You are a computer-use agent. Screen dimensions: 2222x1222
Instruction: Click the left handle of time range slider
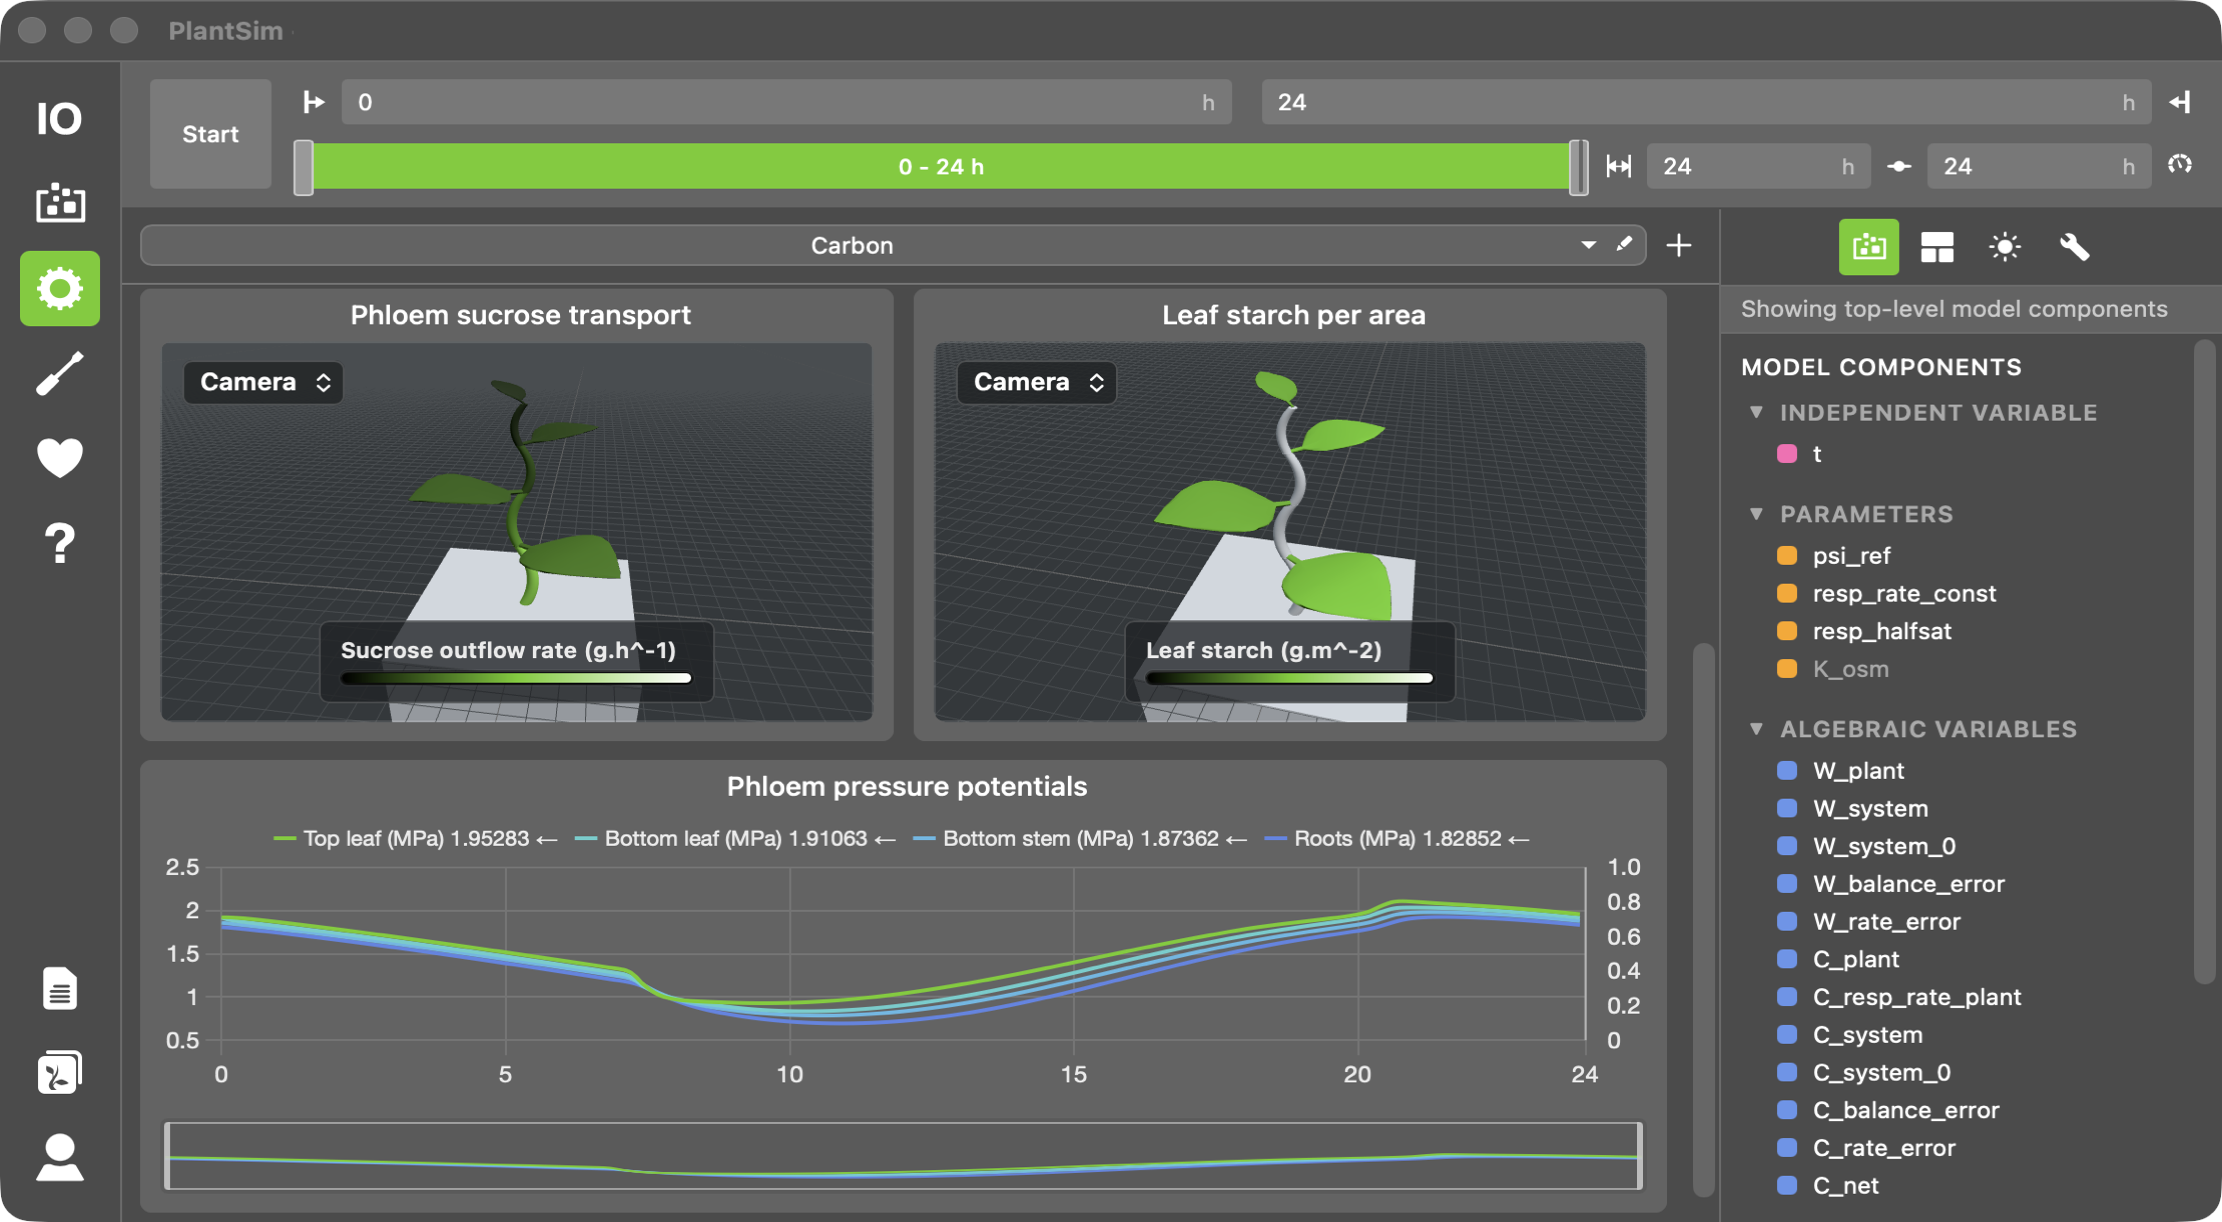(x=303, y=167)
